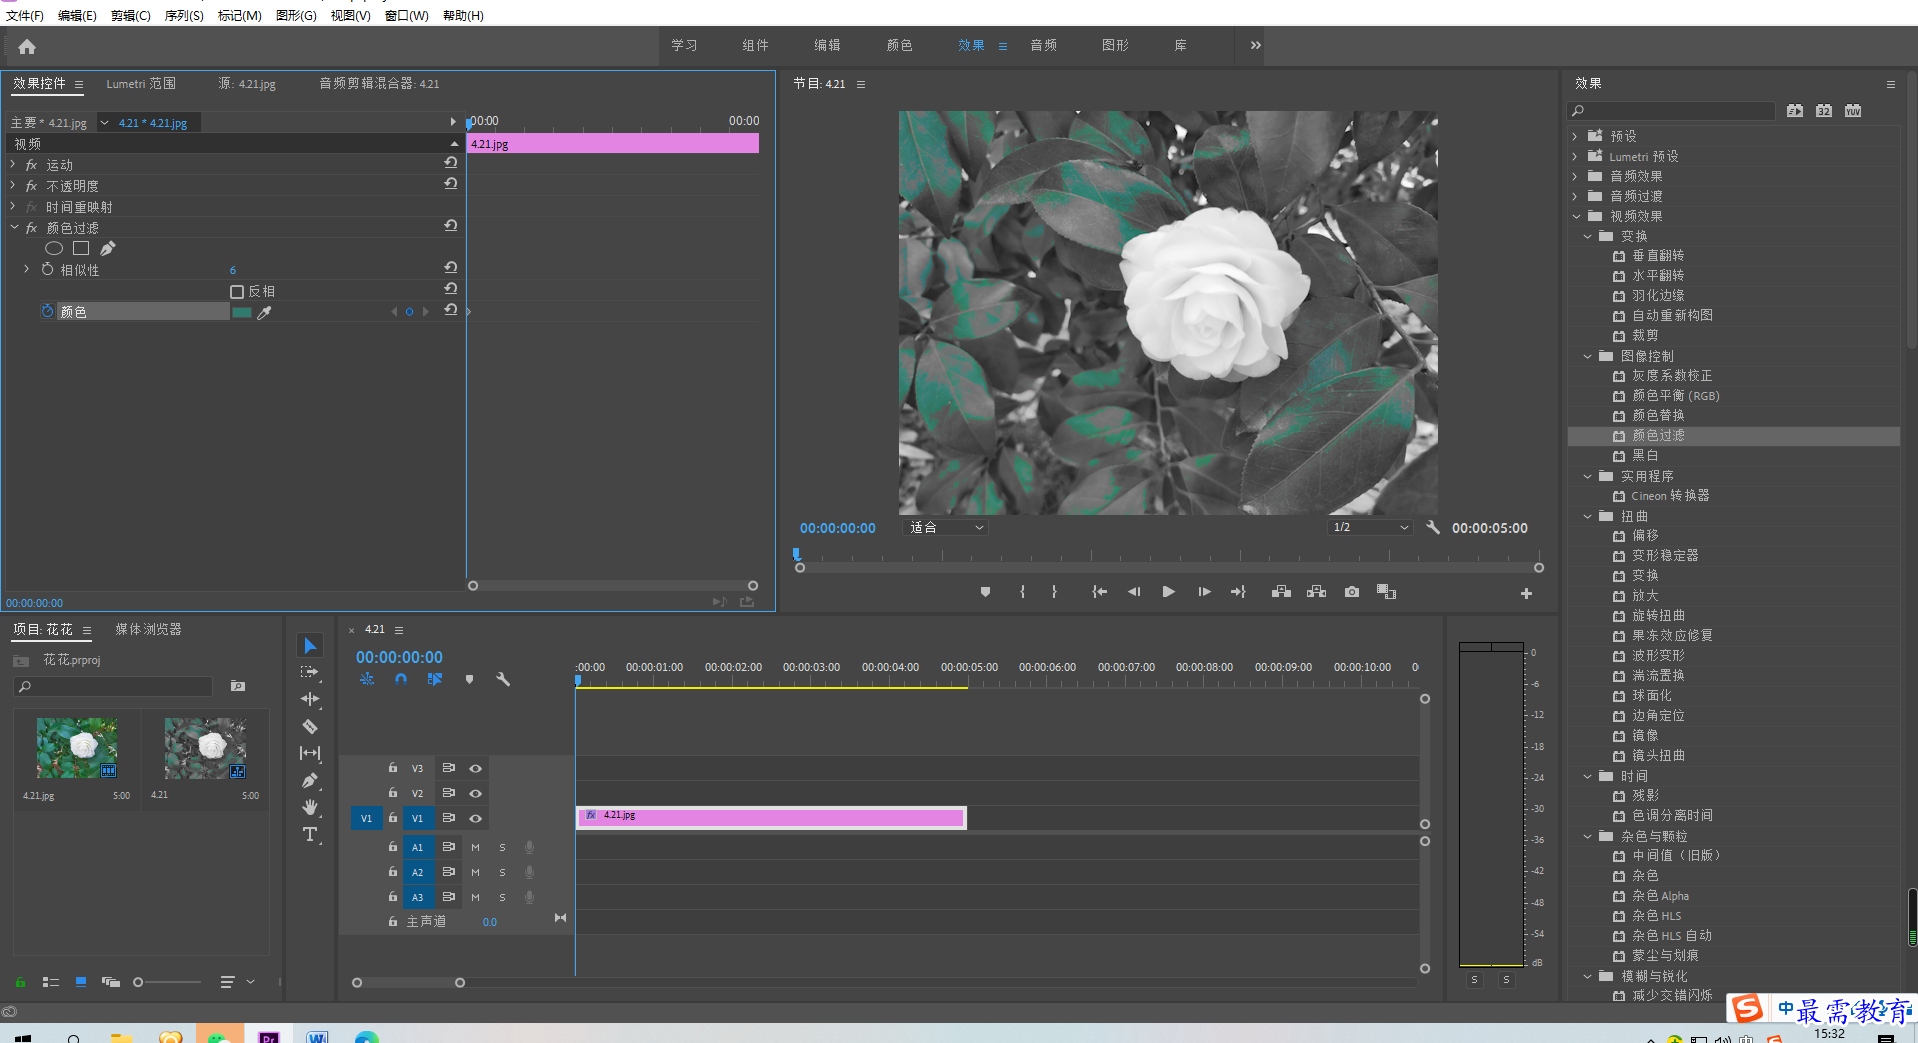Open the 序列(S) menu
This screenshot has width=1918, height=1043.
coord(184,15)
